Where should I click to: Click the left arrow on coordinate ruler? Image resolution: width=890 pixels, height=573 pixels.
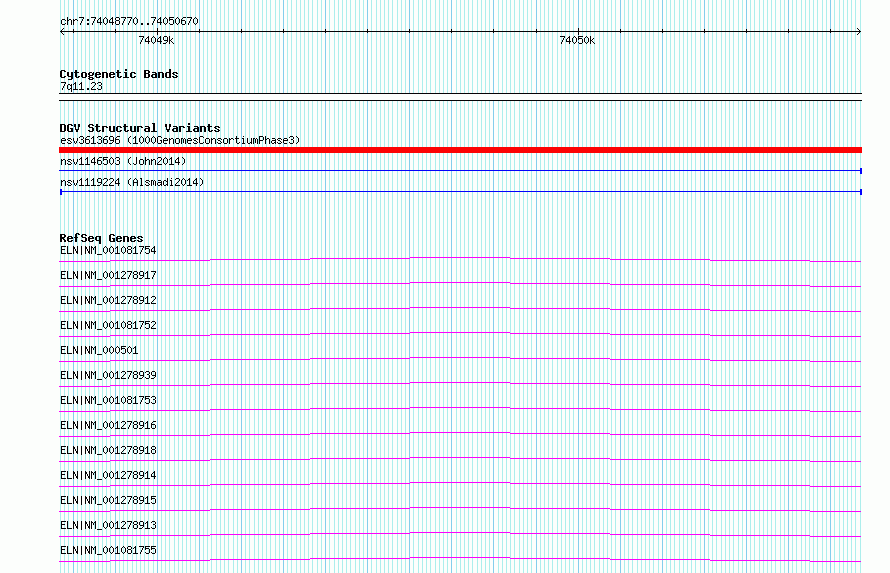[x=62, y=32]
